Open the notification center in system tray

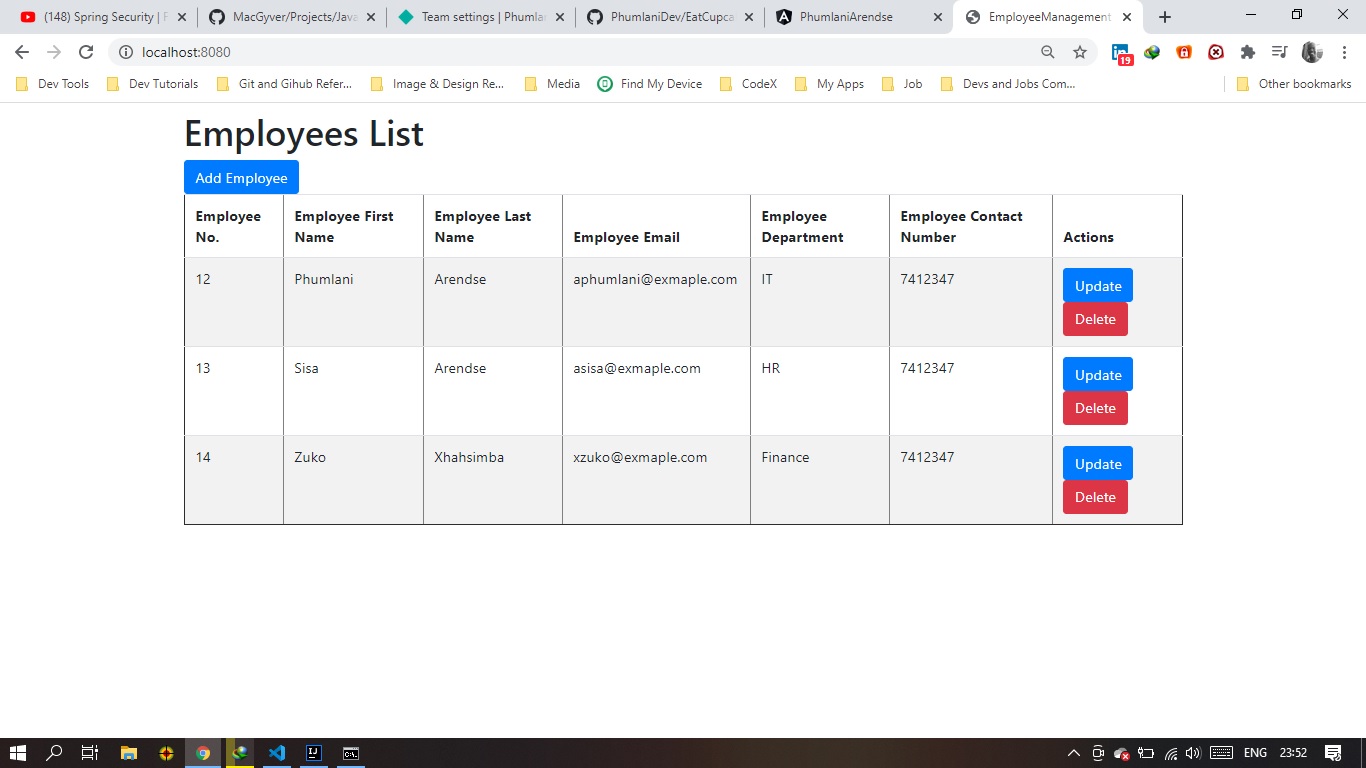pos(1334,753)
